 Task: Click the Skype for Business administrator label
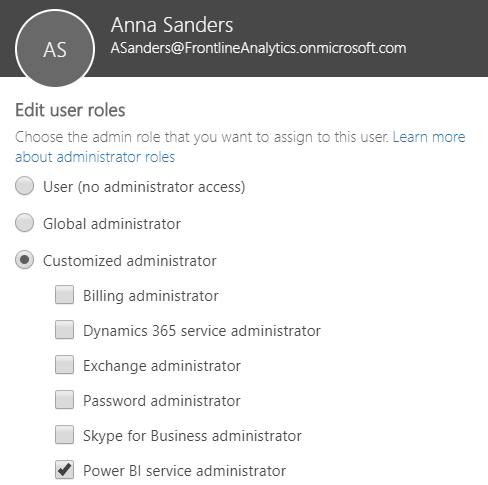[x=192, y=436]
